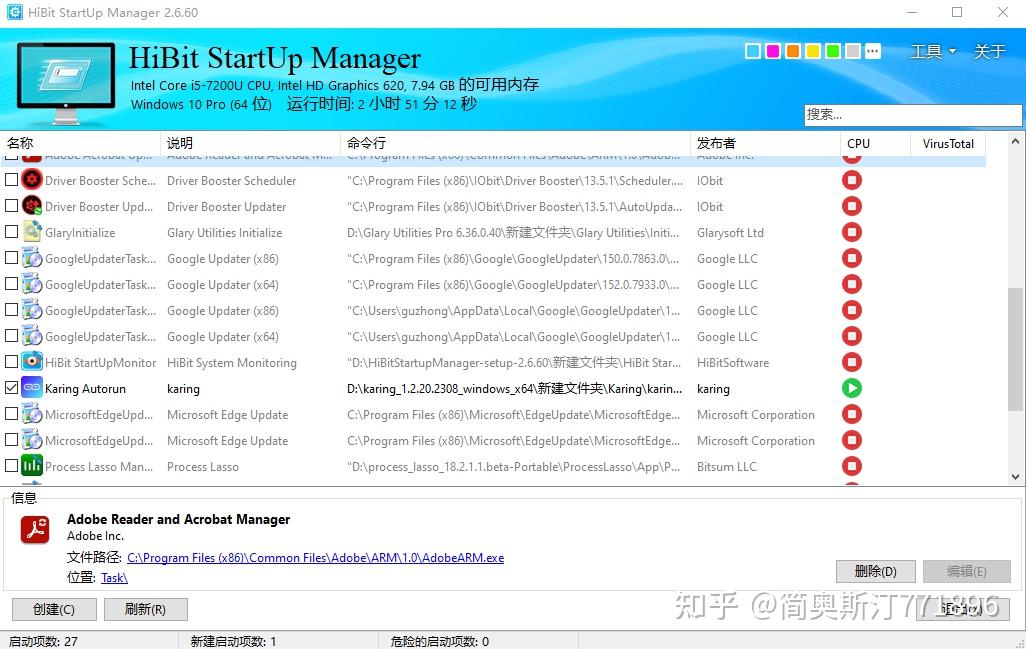The width and height of the screenshot is (1026, 649).
Task: Click the Process Lasso bar-chart icon
Action: pyautogui.click(x=31, y=466)
